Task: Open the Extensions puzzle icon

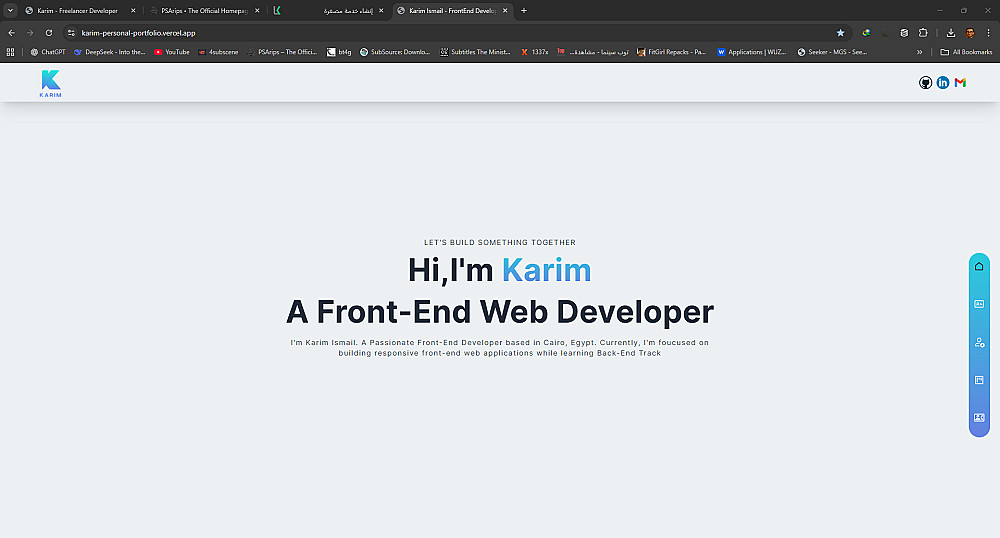Action: click(923, 33)
